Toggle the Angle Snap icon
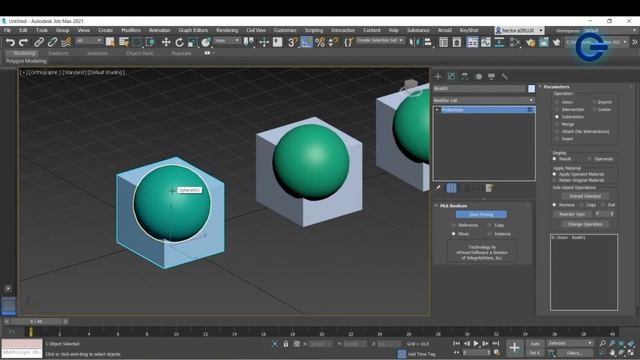 point(307,42)
